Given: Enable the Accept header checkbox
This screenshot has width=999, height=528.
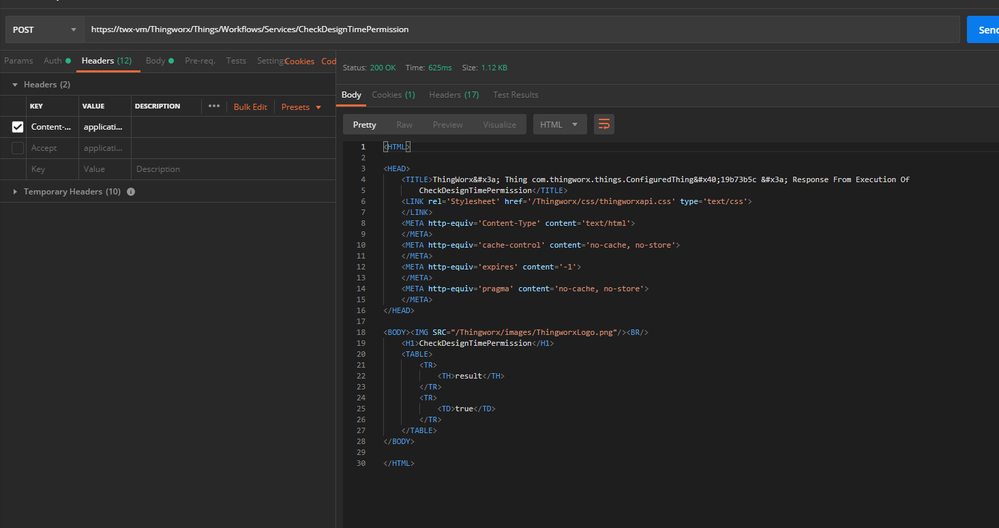Looking at the screenshot, I should pyautogui.click(x=18, y=148).
